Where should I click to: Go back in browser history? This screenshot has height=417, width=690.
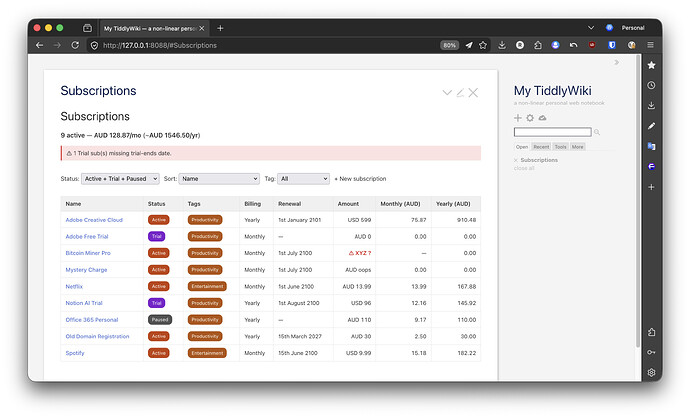[40, 45]
